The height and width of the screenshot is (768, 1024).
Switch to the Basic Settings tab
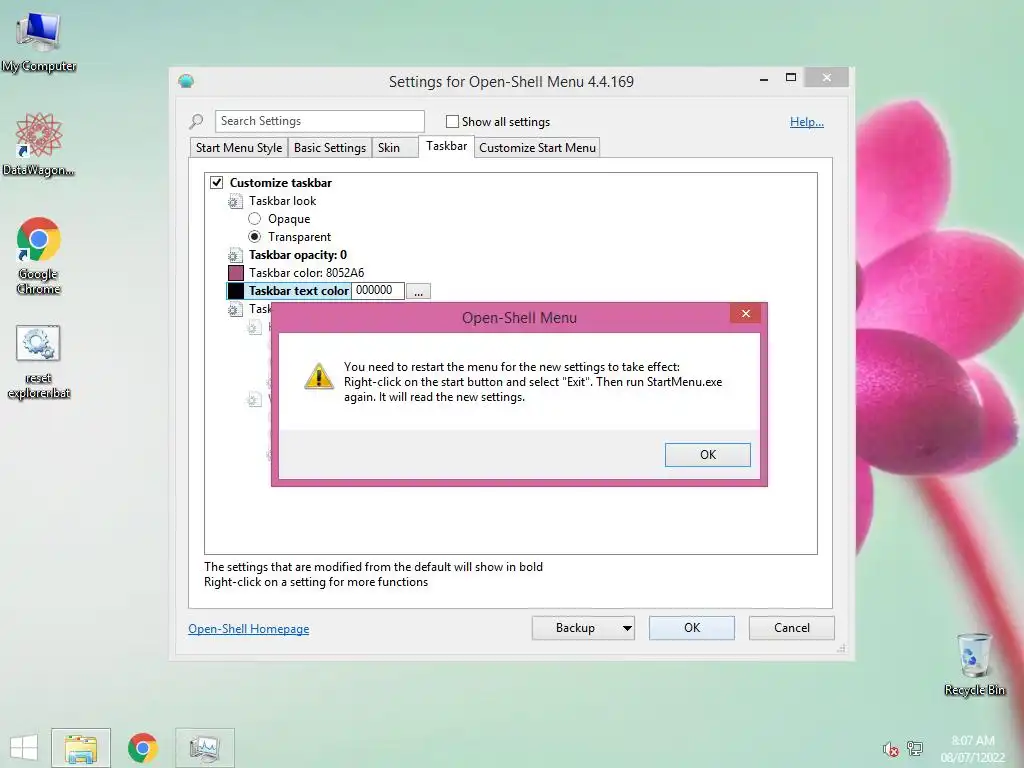pos(330,148)
